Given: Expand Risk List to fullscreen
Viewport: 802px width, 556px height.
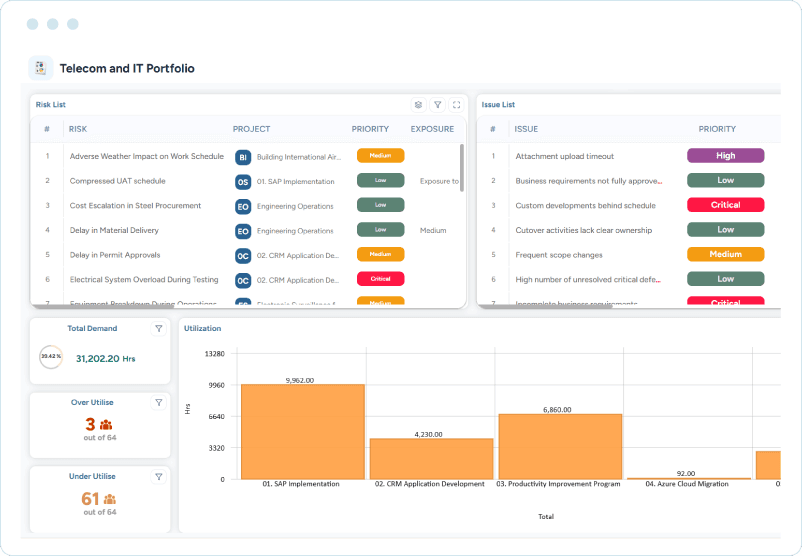Looking at the screenshot, I should coord(456,105).
